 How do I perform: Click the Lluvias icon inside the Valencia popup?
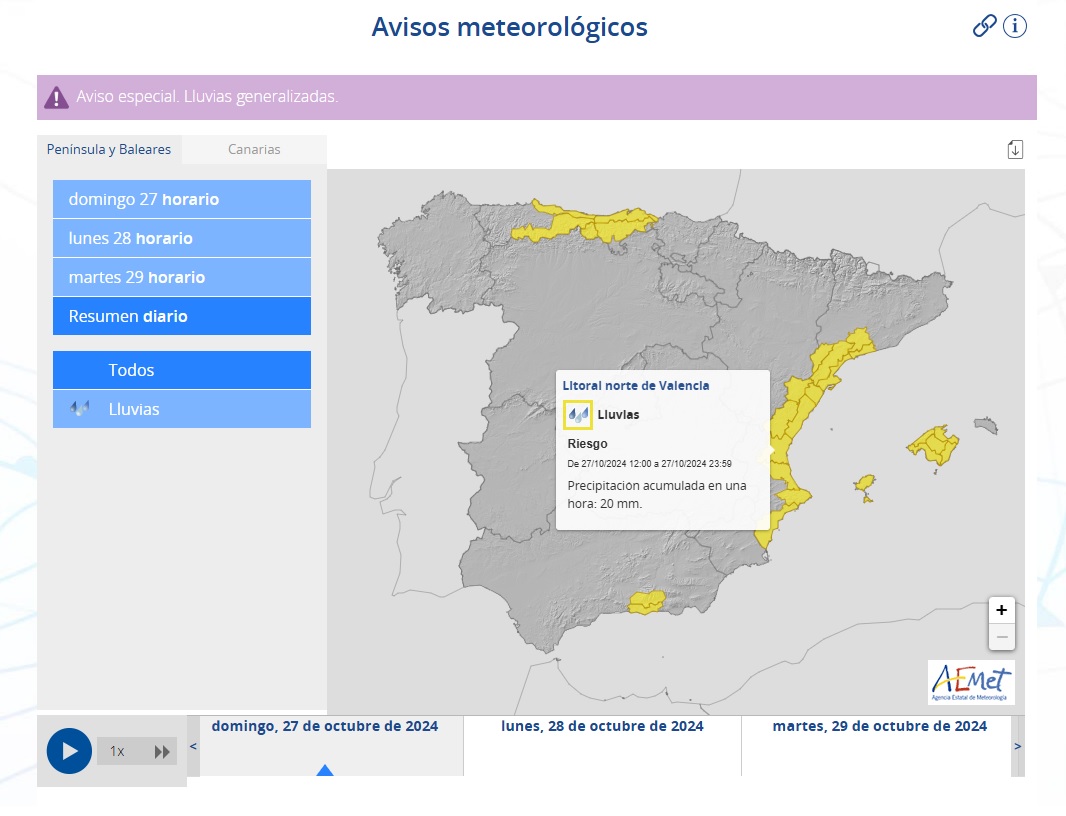point(578,414)
